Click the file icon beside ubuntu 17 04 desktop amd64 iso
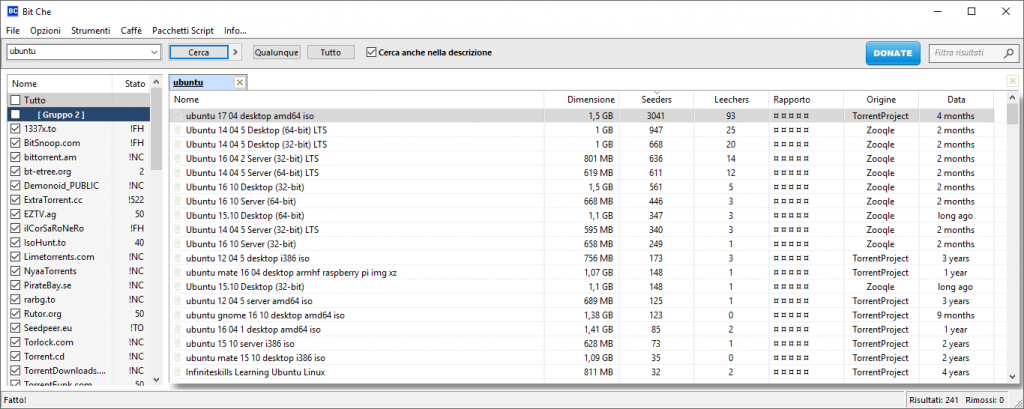1024x409 pixels. point(179,116)
